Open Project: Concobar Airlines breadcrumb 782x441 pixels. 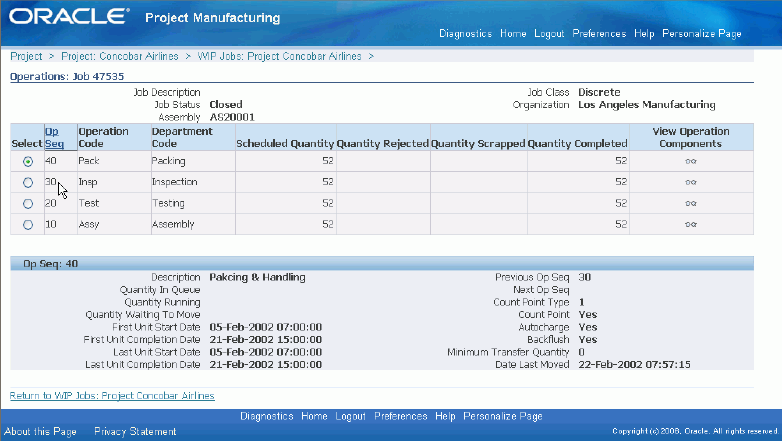120,56
